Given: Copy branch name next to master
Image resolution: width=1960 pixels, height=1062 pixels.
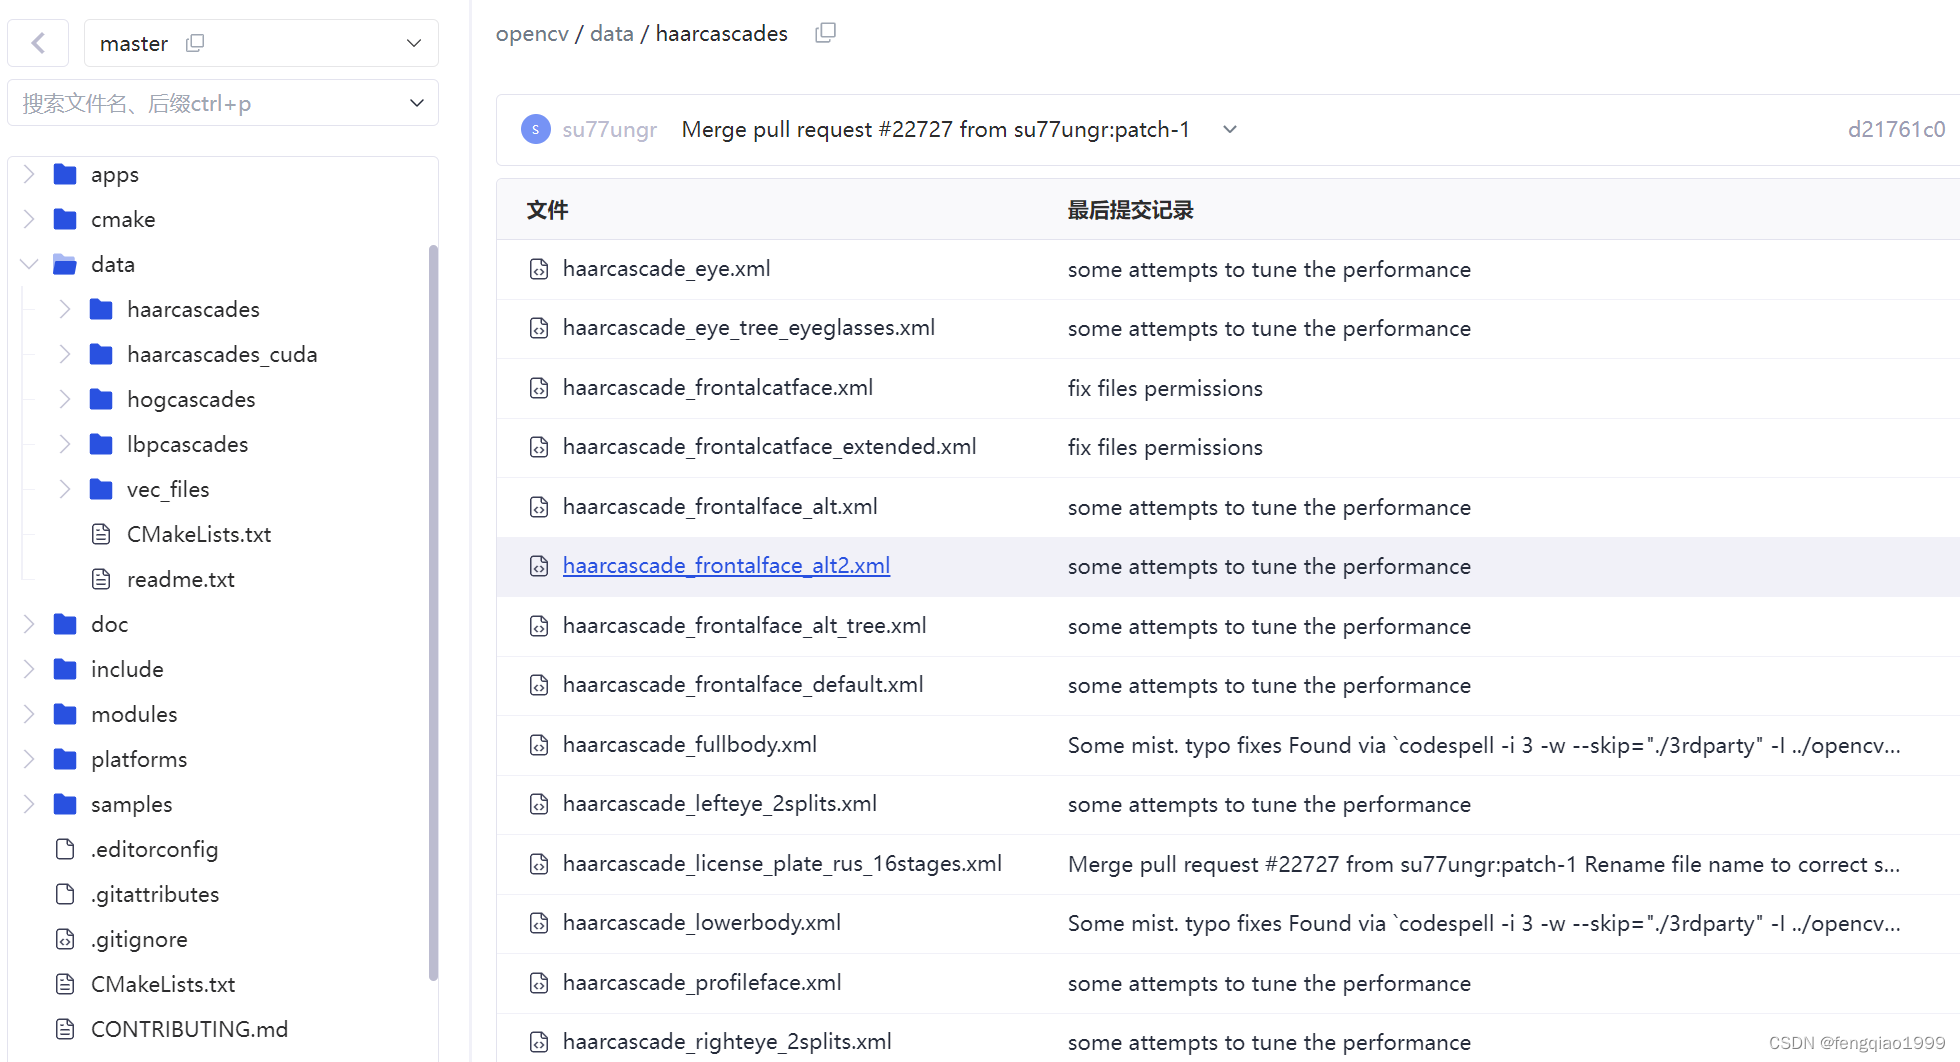Looking at the screenshot, I should [x=195, y=43].
